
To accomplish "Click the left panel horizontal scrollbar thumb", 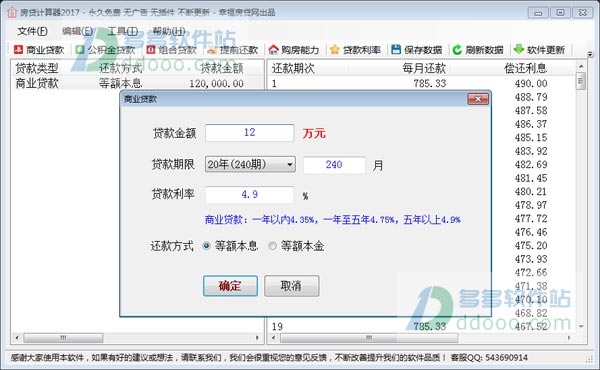I will click(64, 338).
